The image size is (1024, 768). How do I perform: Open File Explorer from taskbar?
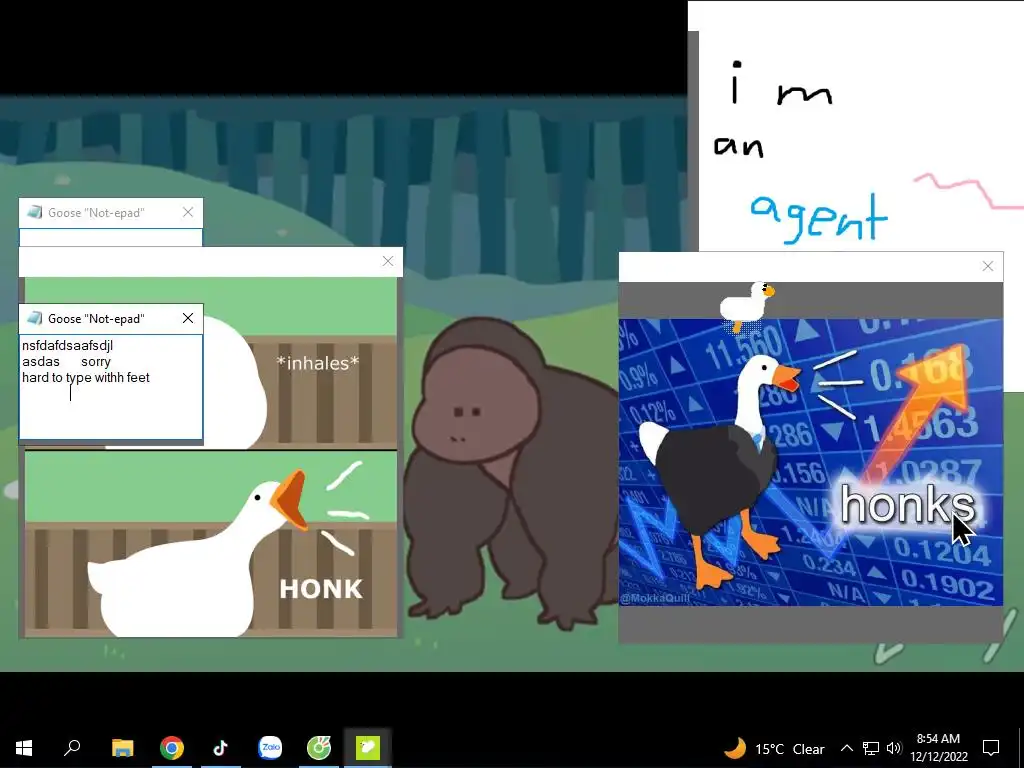click(122, 748)
